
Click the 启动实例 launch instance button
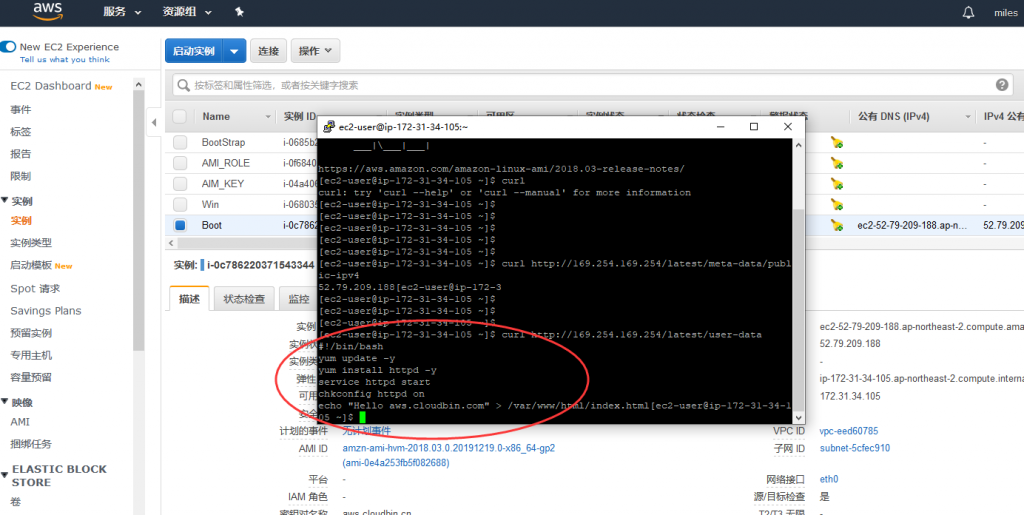[194, 51]
